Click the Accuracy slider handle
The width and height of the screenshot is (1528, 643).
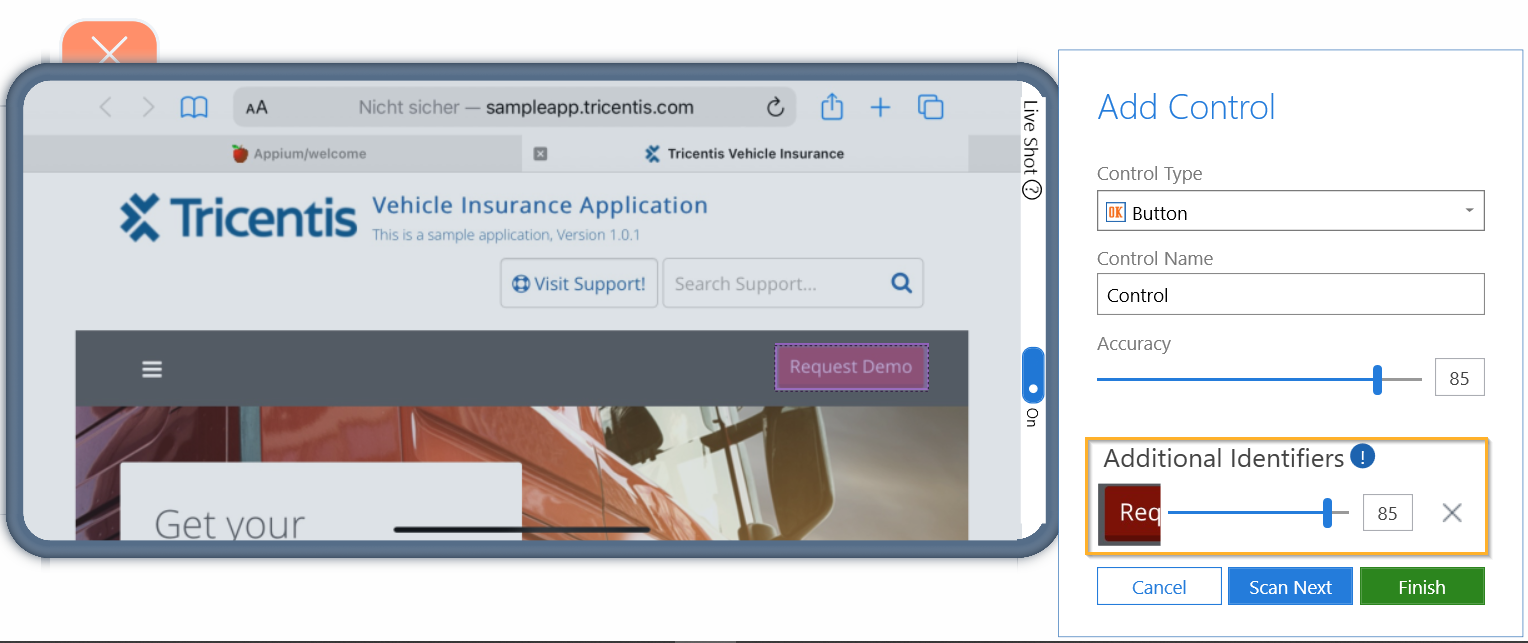(x=1377, y=379)
